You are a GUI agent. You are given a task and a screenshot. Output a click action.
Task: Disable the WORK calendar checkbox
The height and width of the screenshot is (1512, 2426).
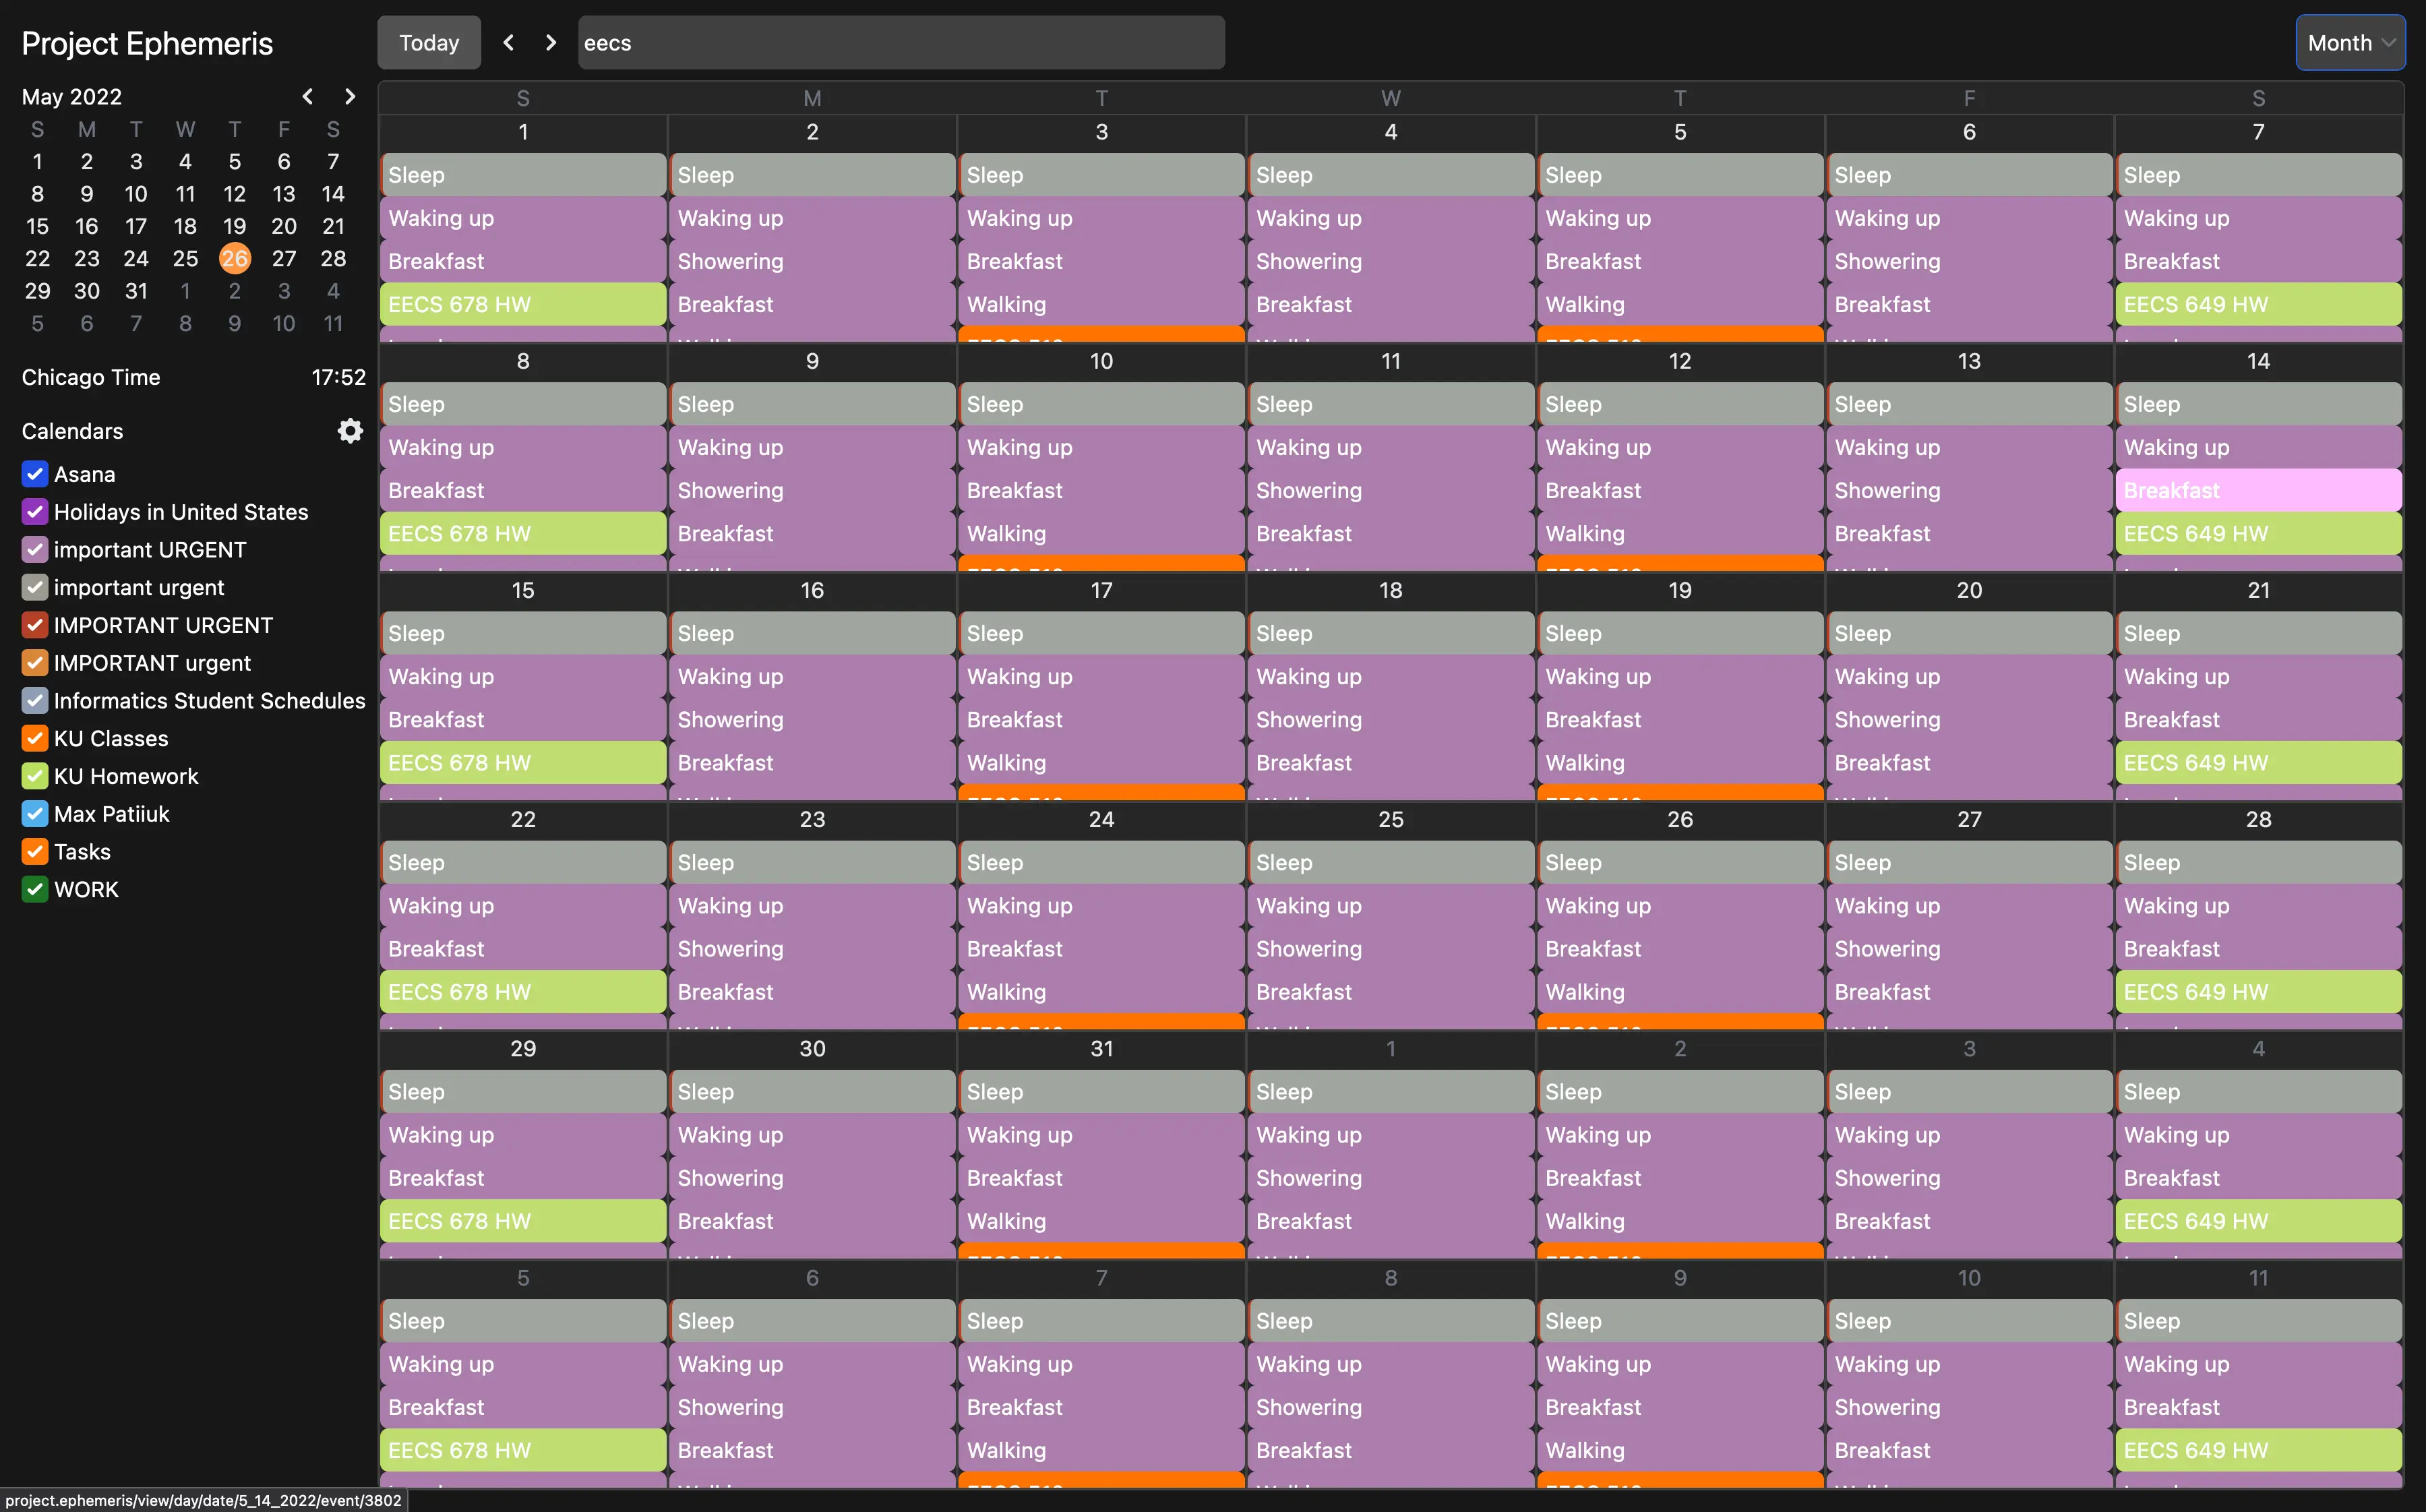(35, 889)
